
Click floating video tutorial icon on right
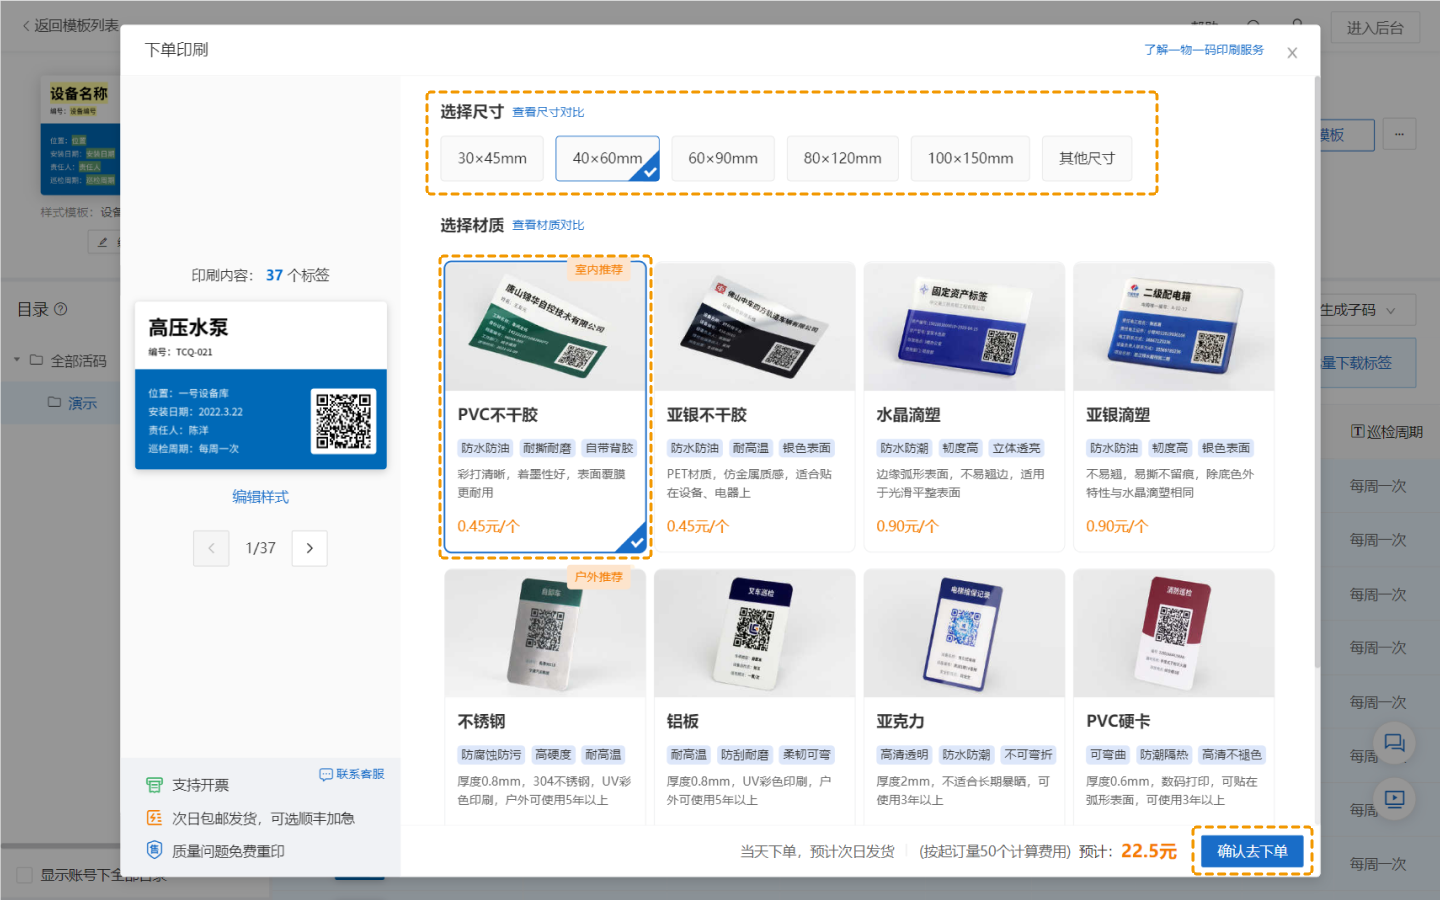pyautogui.click(x=1394, y=799)
